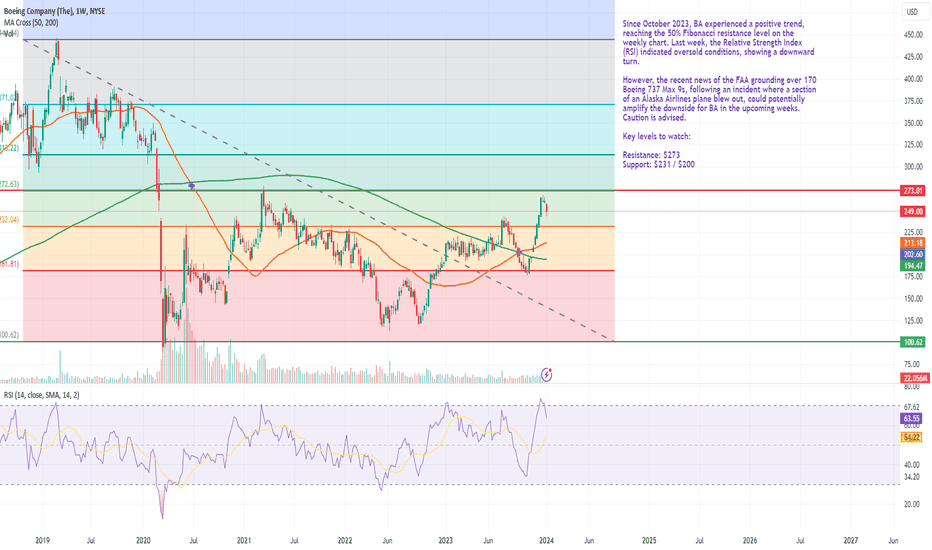The height and width of the screenshot is (550, 932).
Task: Open the USD currency selector
Action: [x=912, y=11]
